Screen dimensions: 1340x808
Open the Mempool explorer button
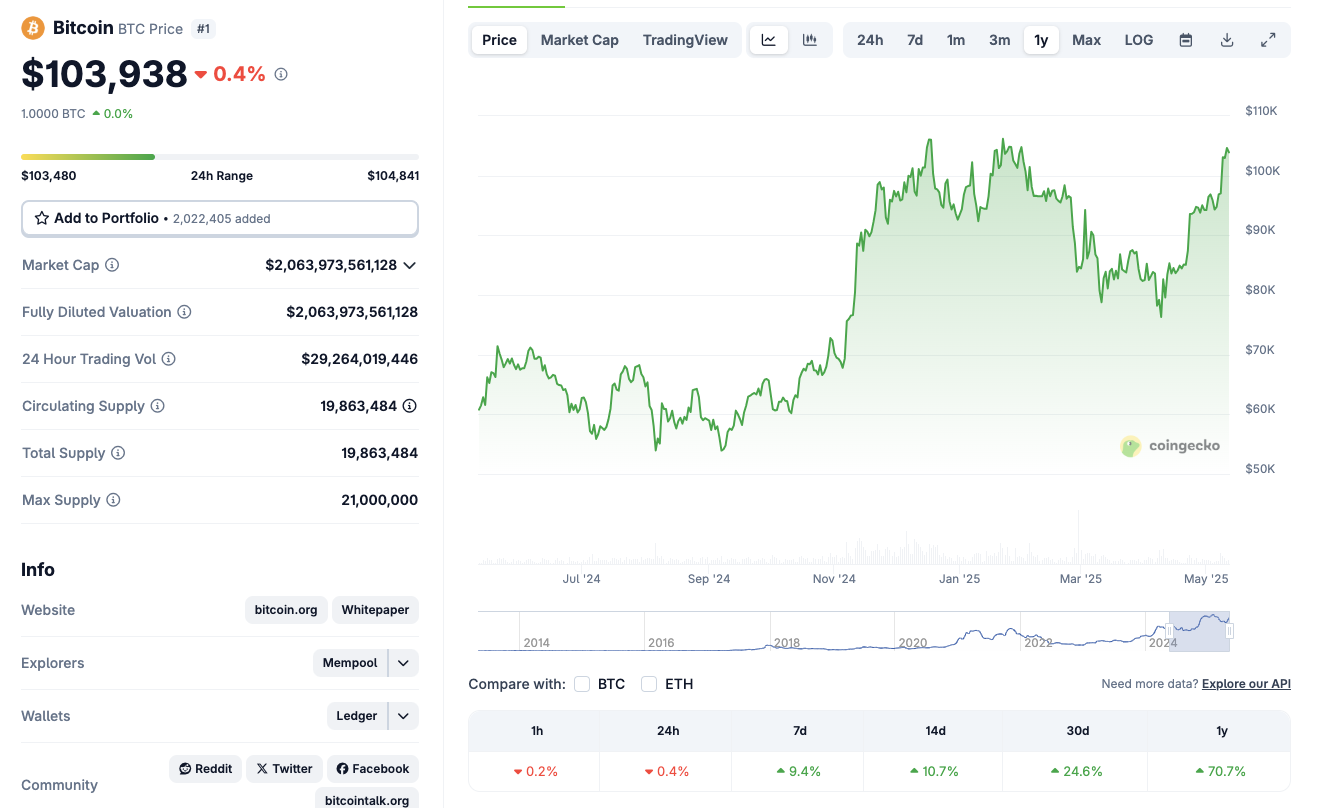coord(350,663)
